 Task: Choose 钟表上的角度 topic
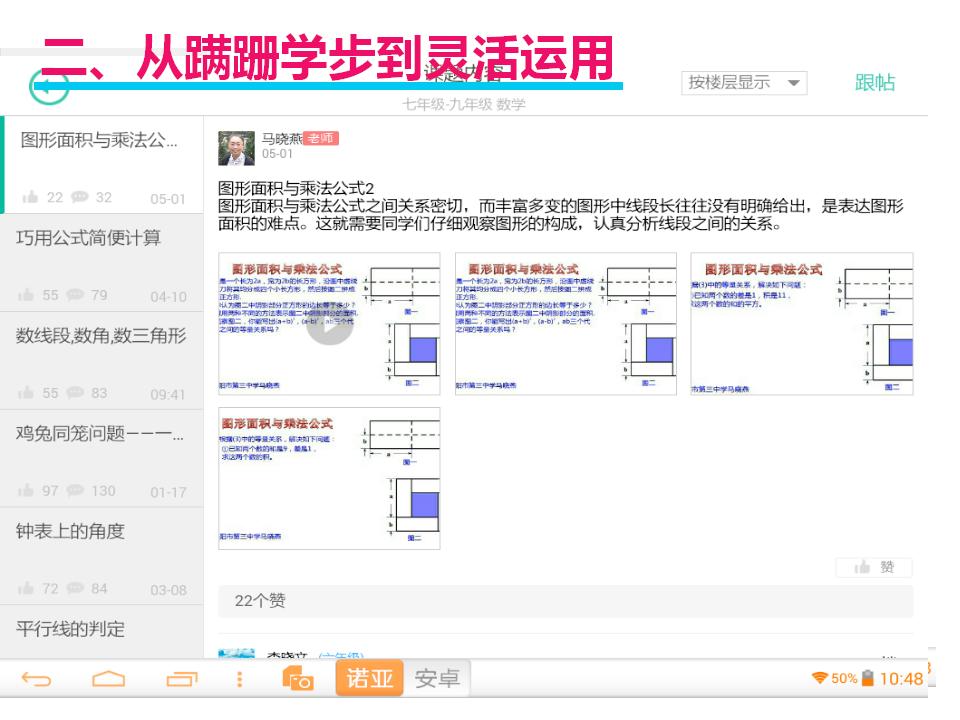70,531
